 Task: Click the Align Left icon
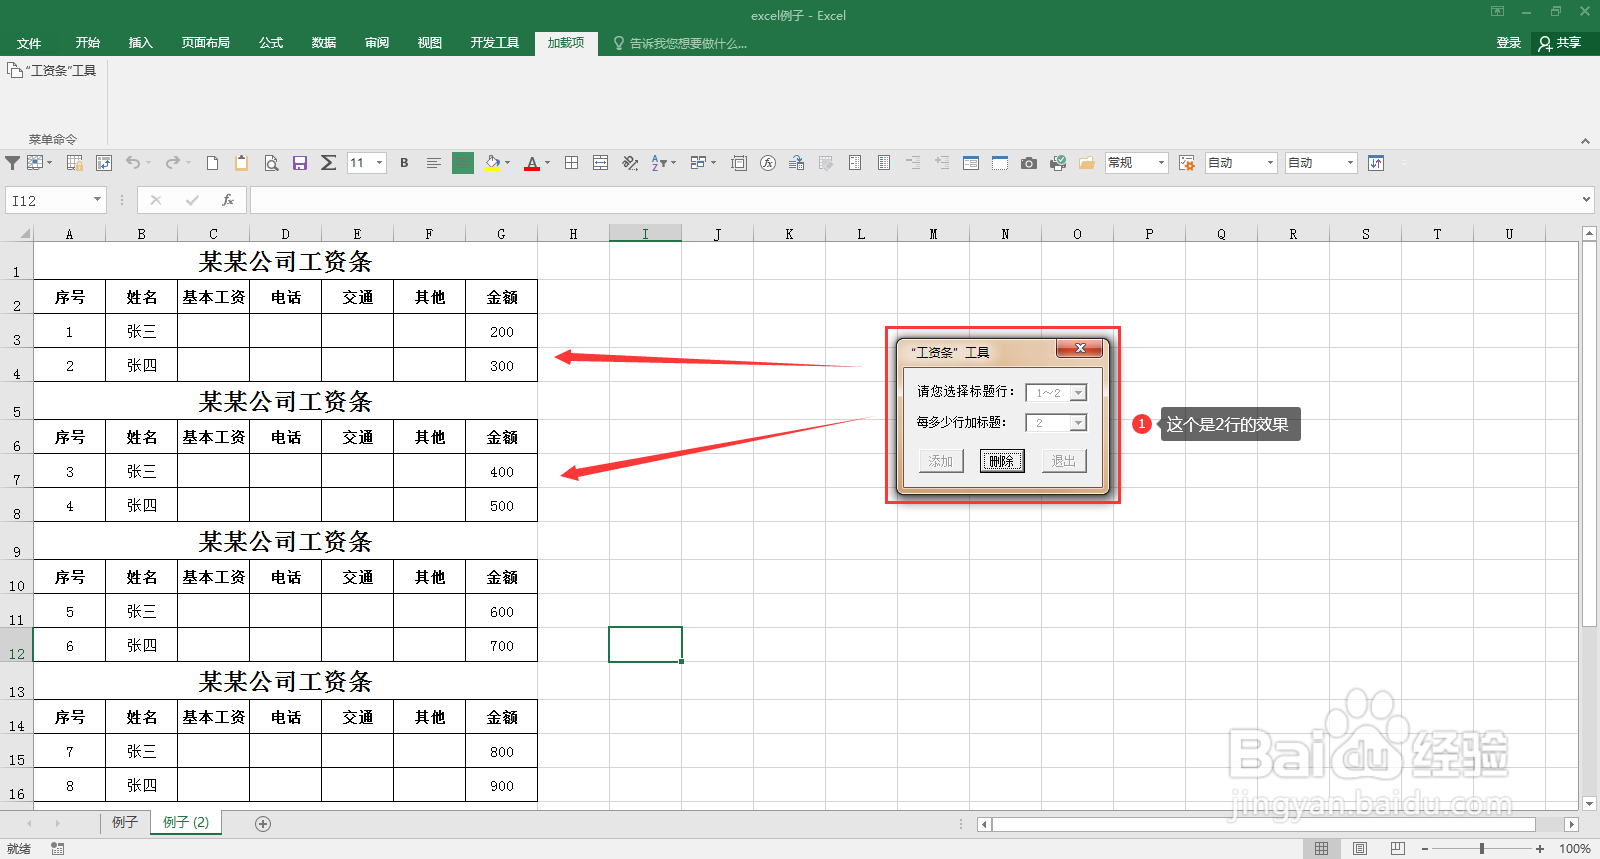[x=433, y=163]
